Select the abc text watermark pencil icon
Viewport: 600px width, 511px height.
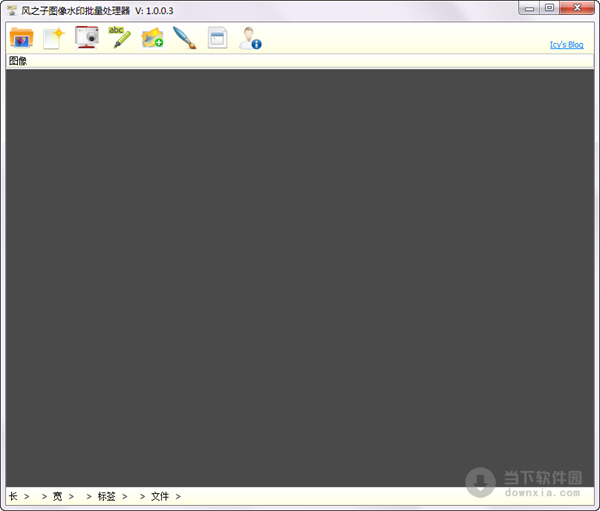pos(120,38)
